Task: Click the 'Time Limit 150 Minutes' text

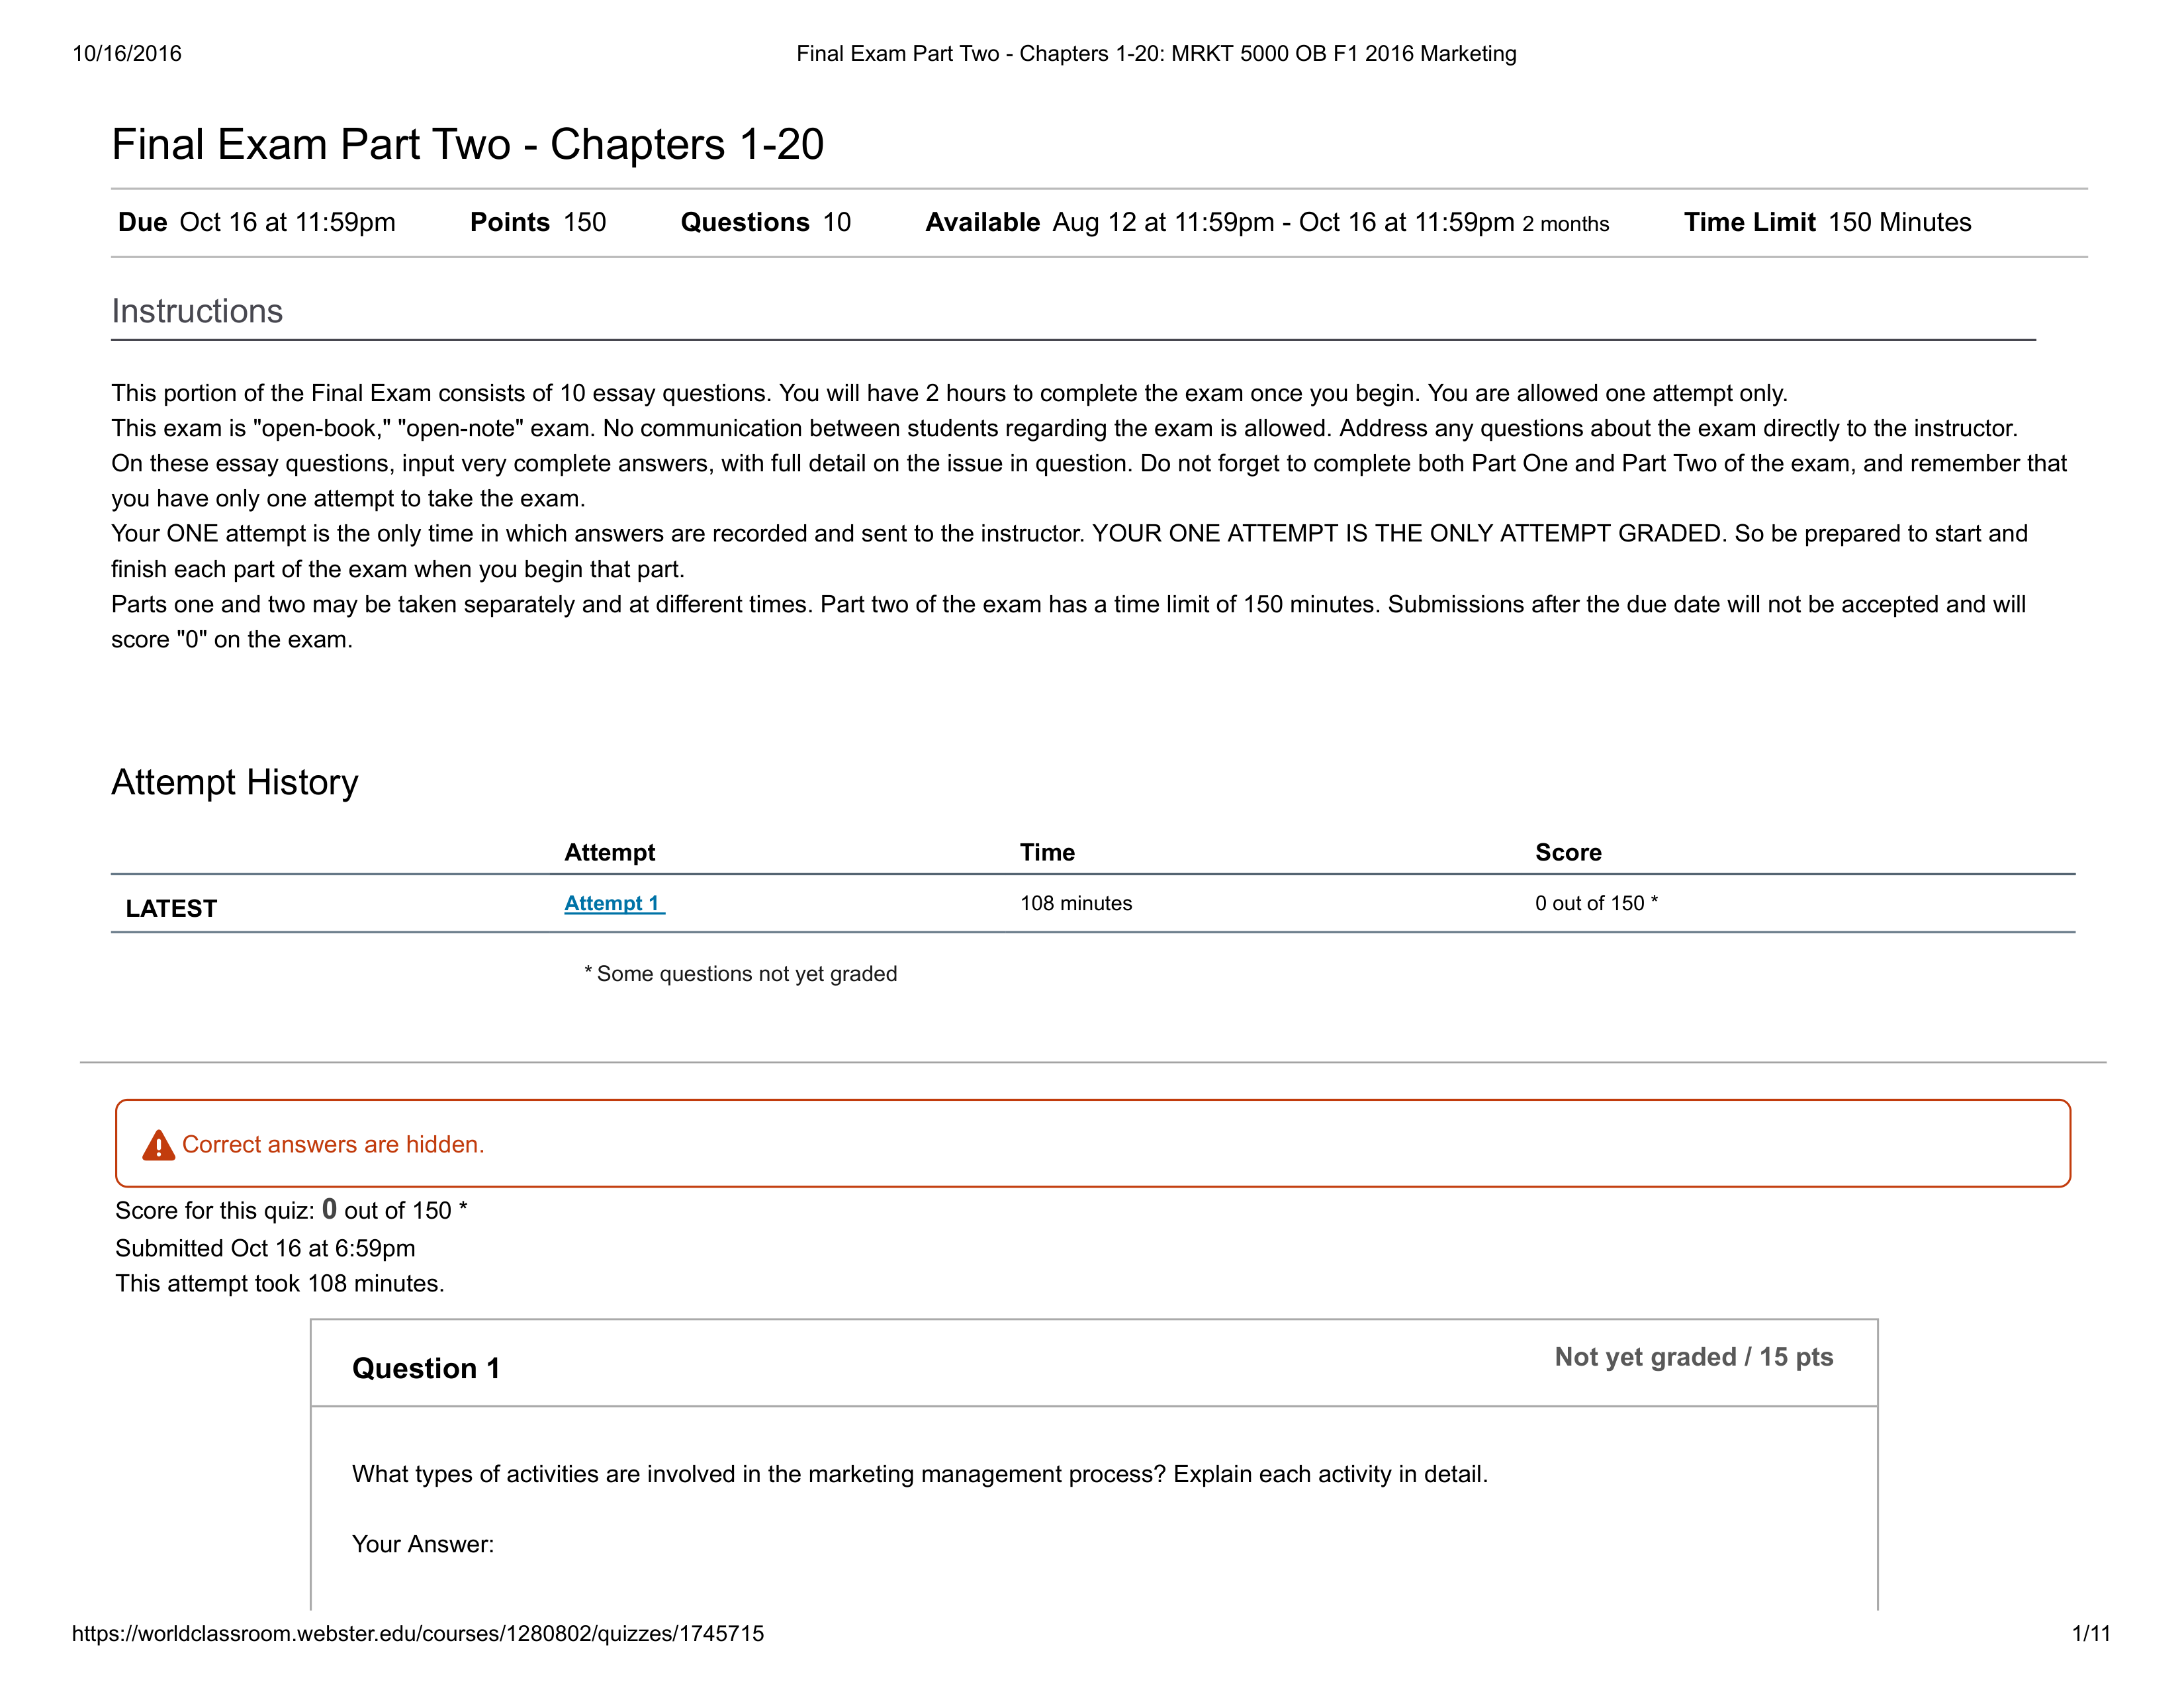Action: coord(1827,222)
